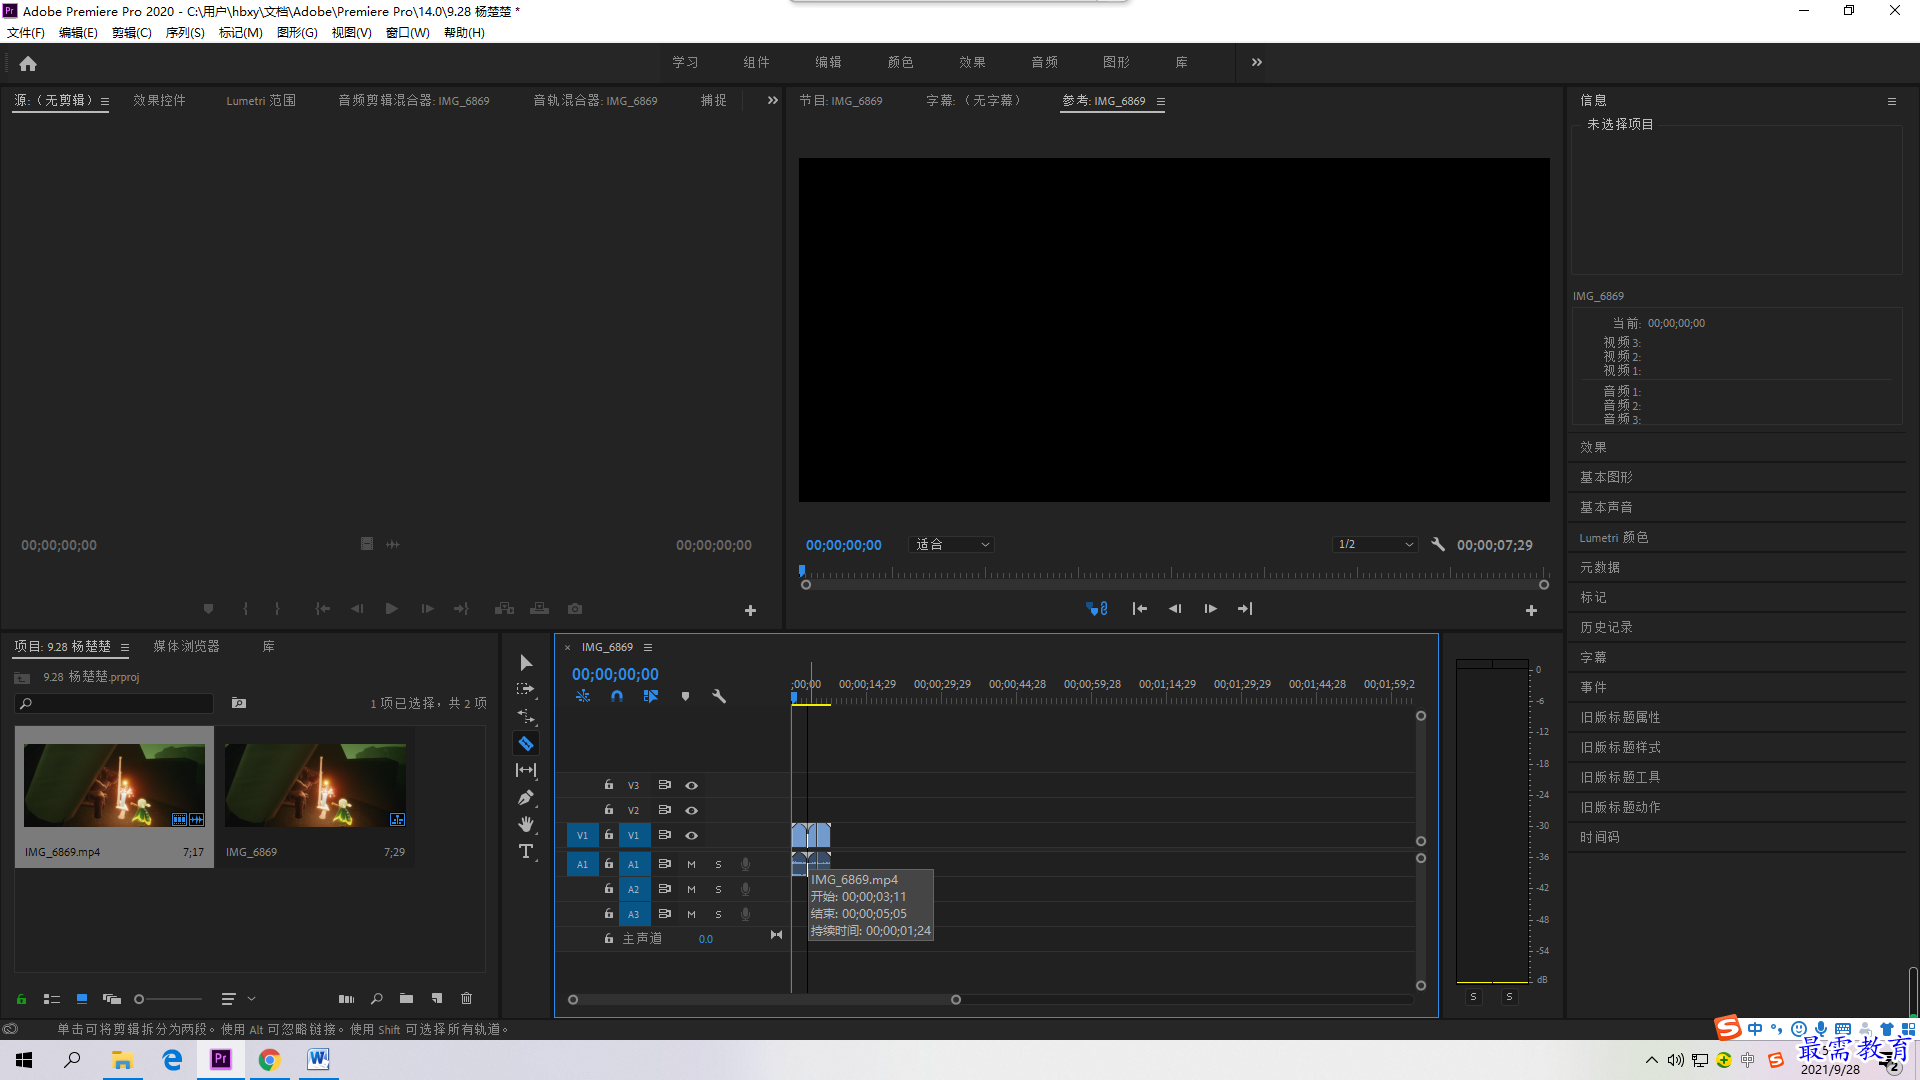Open reference monitor panel menu
The image size is (1920, 1080).
(1161, 101)
